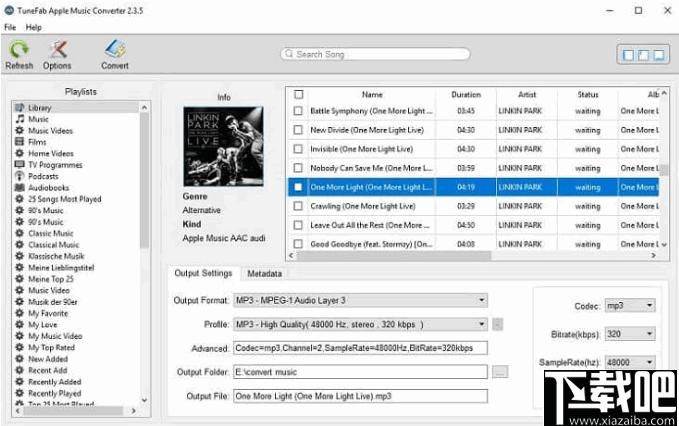
Task: Check the Battle Symphony song checkbox
Action: 298,111
